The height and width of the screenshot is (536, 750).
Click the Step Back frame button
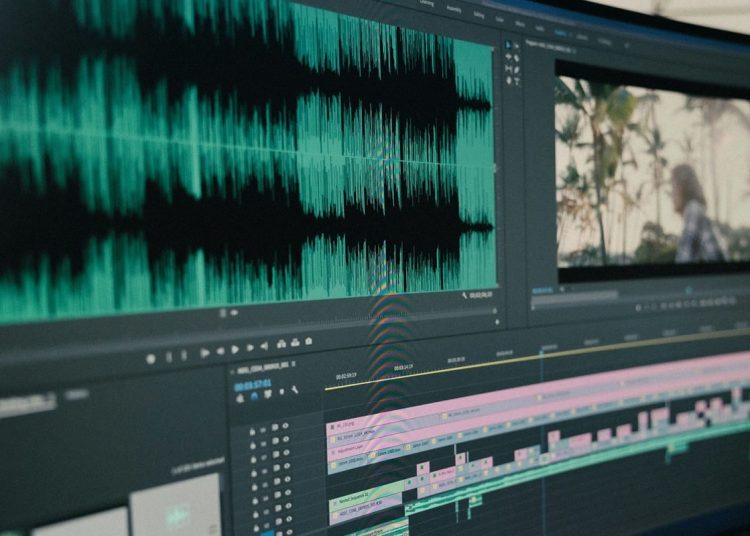220,351
